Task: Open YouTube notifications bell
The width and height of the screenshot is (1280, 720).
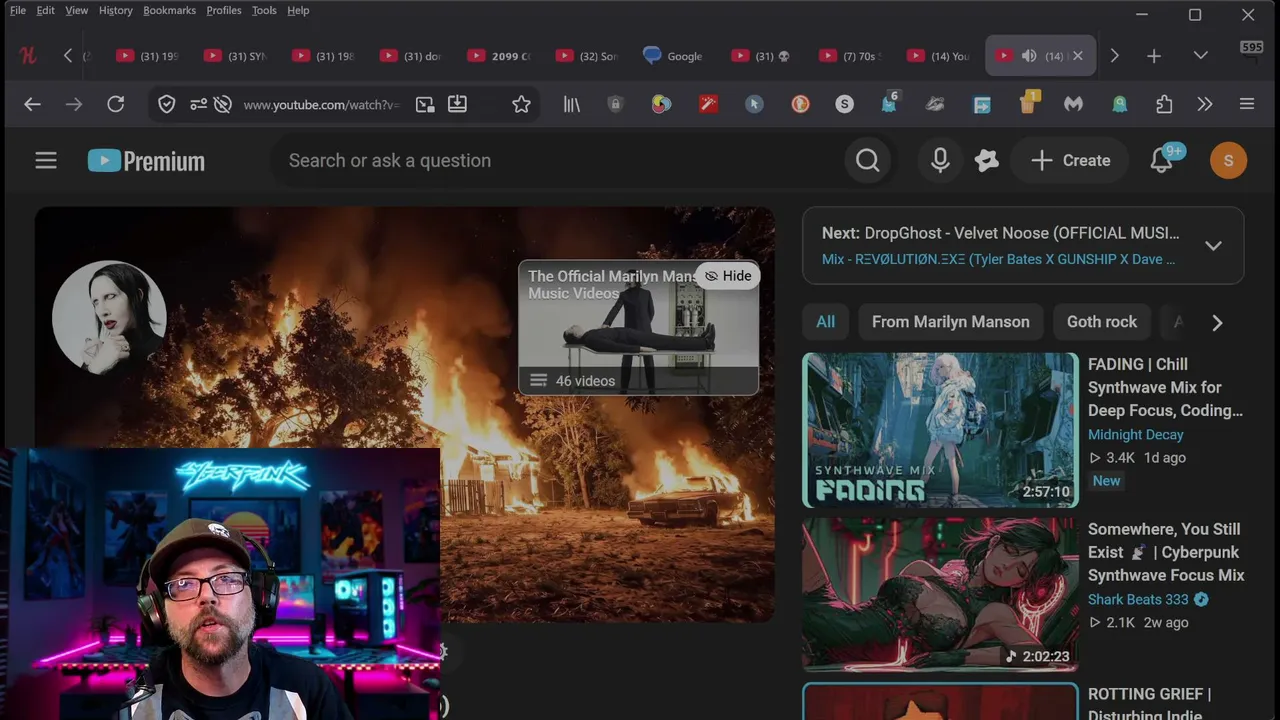Action: pos(1162,160)
